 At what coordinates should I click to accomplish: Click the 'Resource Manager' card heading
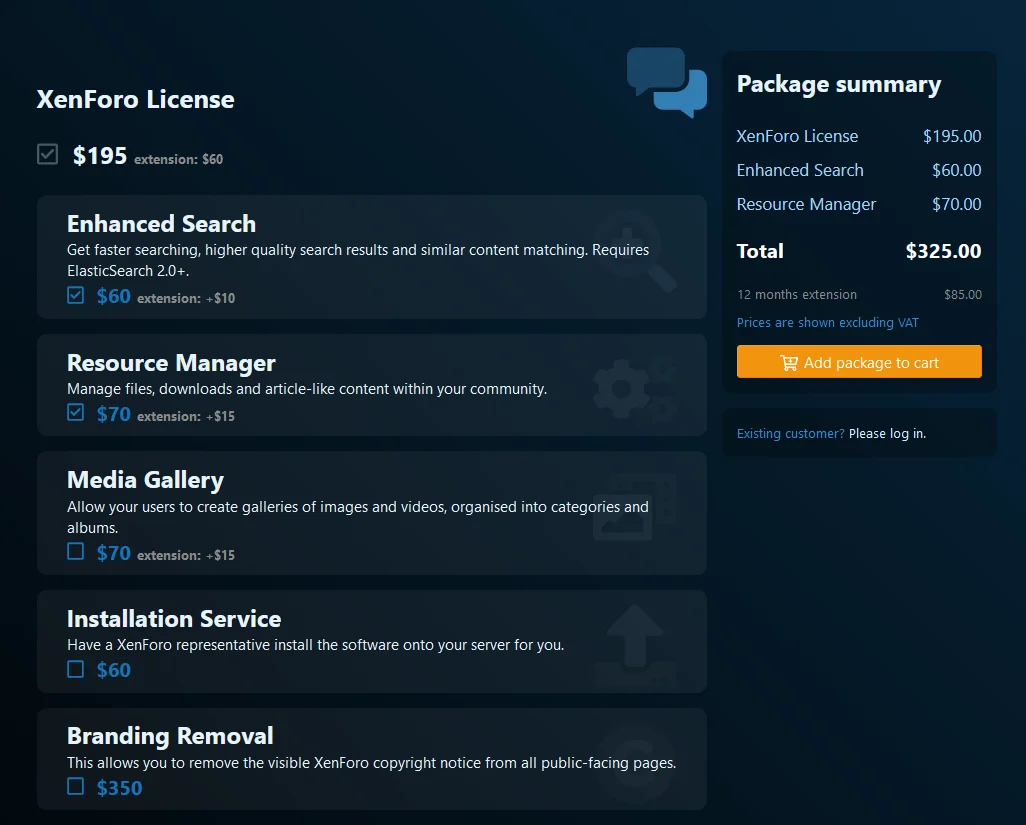pos(171,362)
